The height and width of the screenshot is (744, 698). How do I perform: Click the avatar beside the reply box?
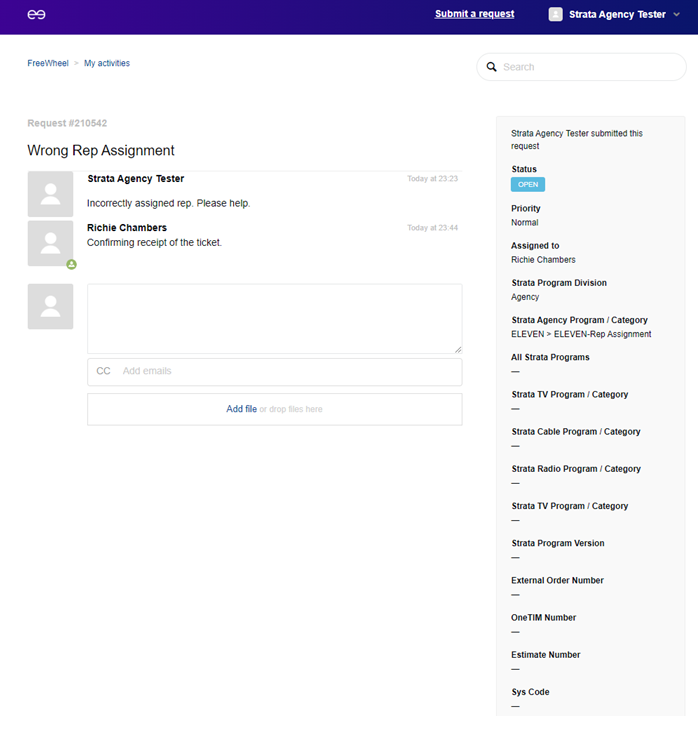[x=50, y=307]
